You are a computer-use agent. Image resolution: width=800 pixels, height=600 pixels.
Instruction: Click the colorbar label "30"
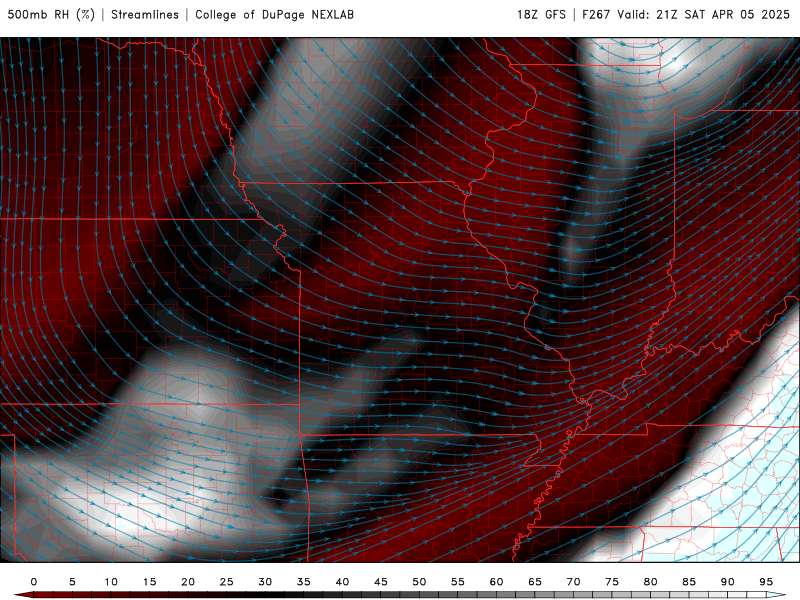tap(265, 582)
